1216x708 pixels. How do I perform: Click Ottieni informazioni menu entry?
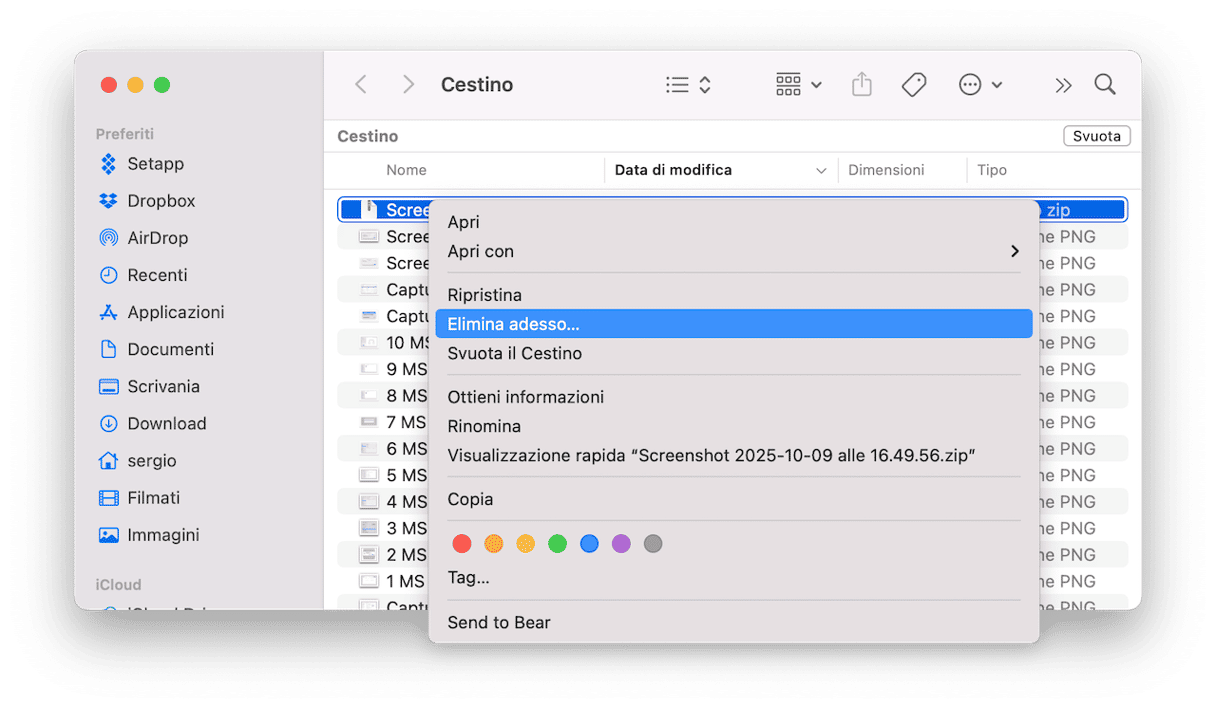coord(525,397)
